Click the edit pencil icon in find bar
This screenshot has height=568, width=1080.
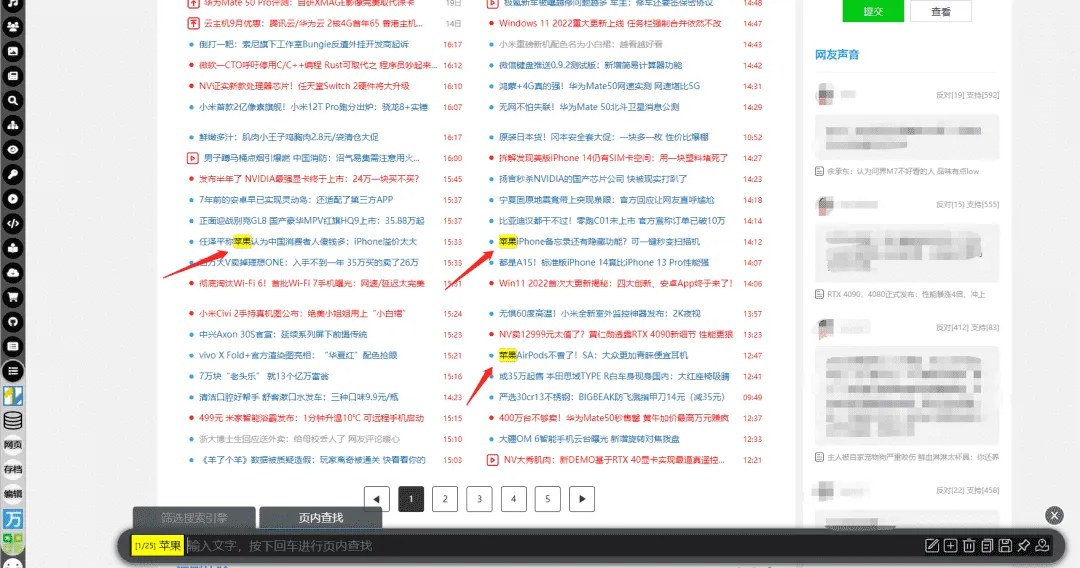[932, 545]
